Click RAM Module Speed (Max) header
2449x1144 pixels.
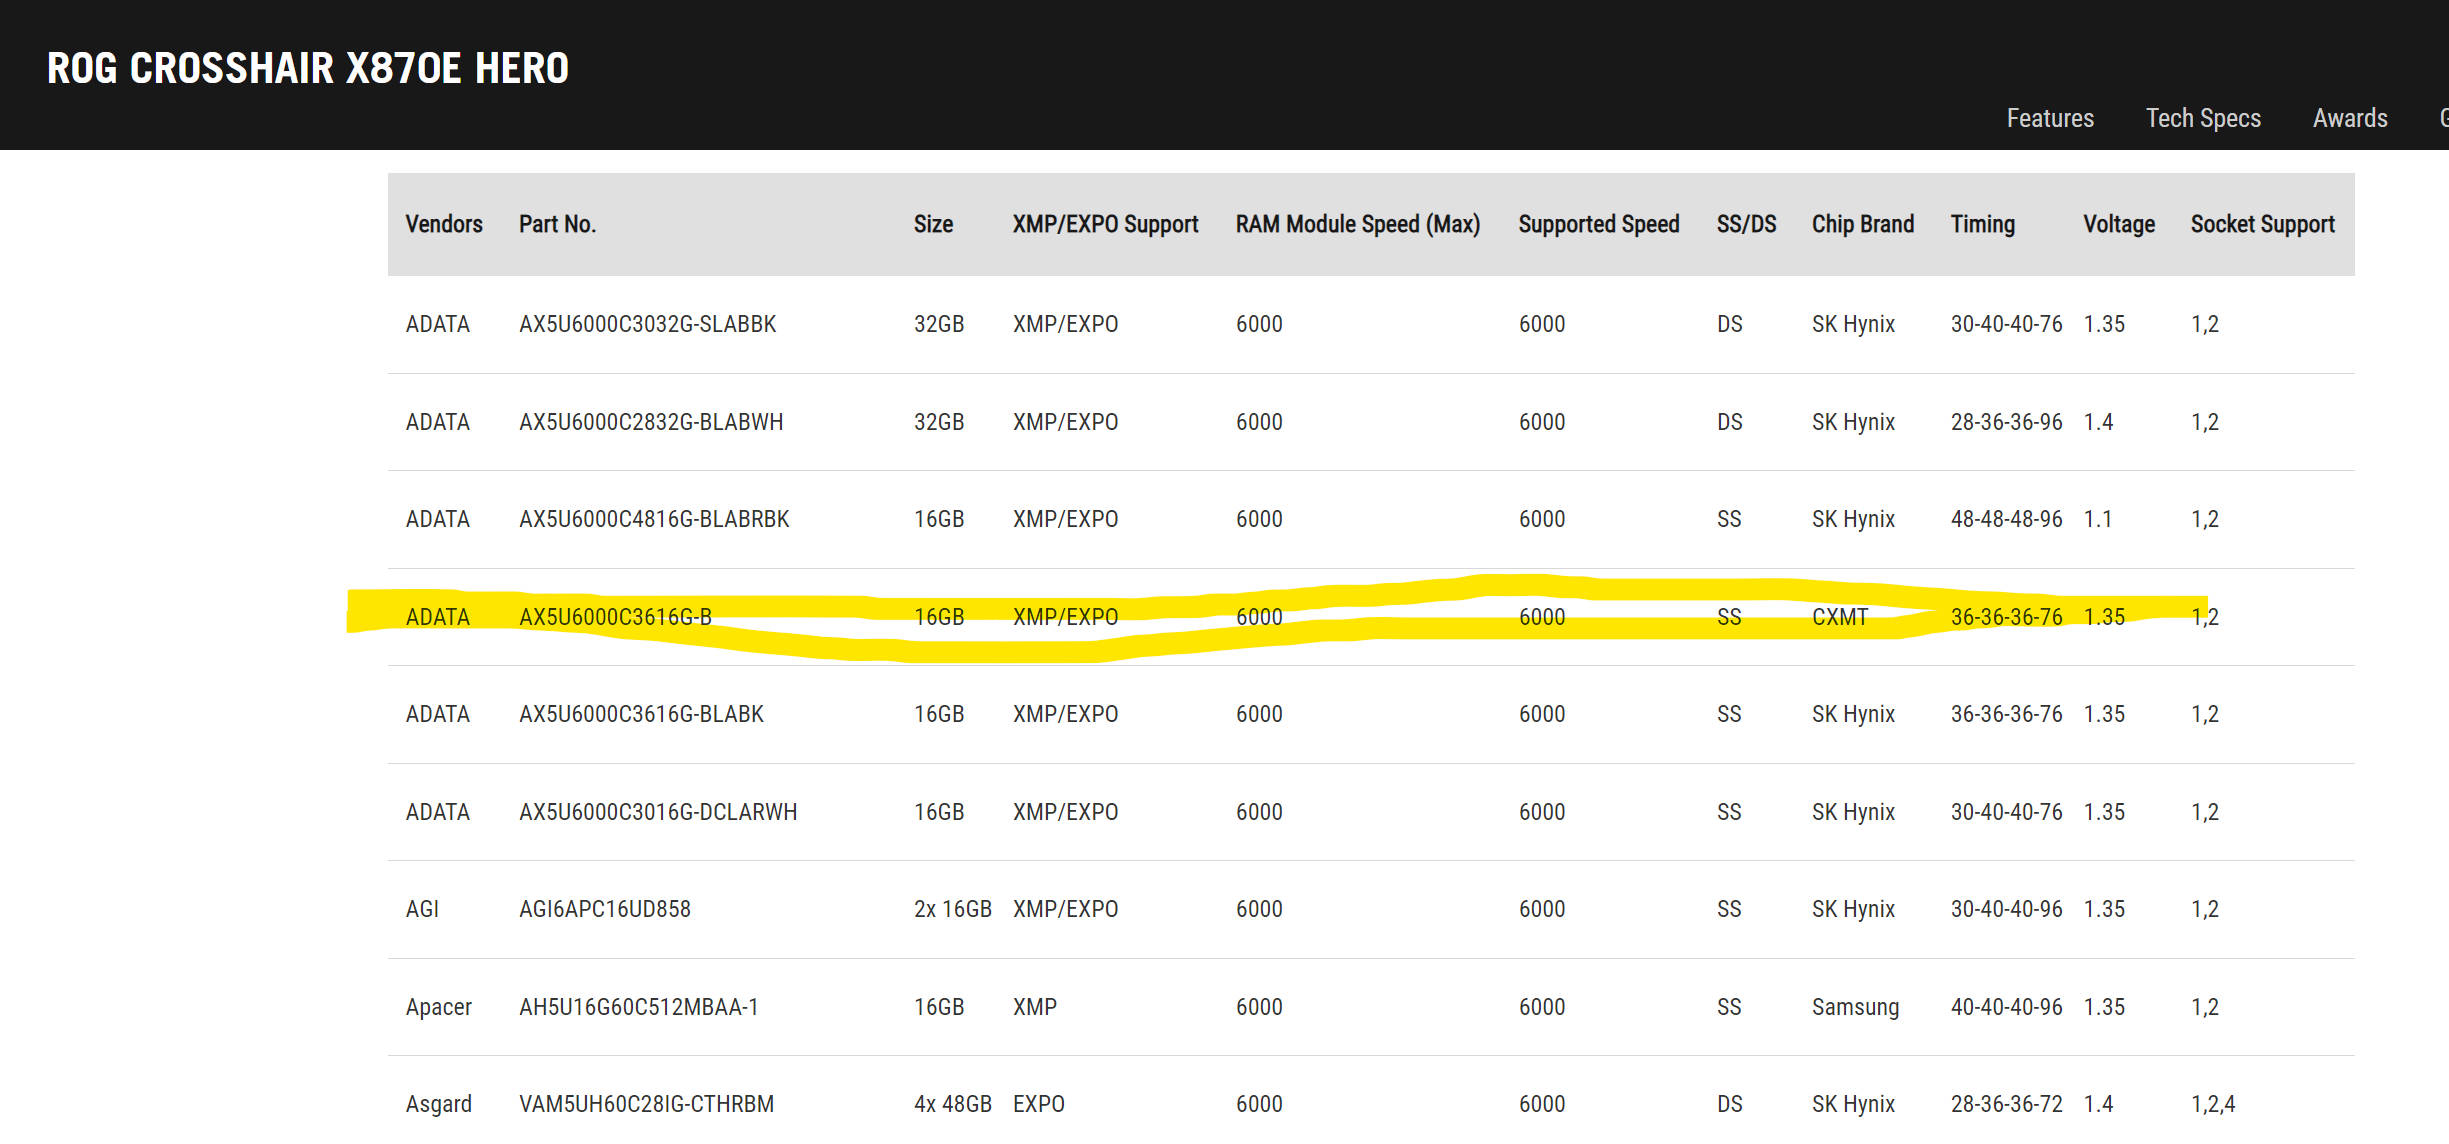click(x=1357, y=224)
